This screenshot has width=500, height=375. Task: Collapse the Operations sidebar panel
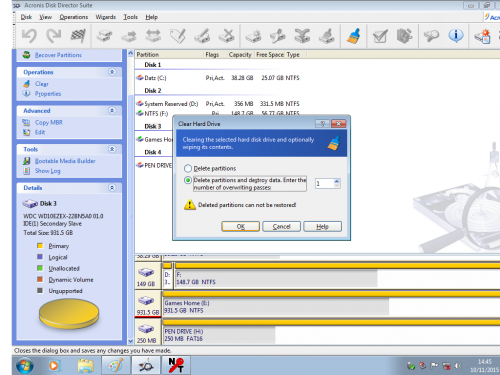112,72
